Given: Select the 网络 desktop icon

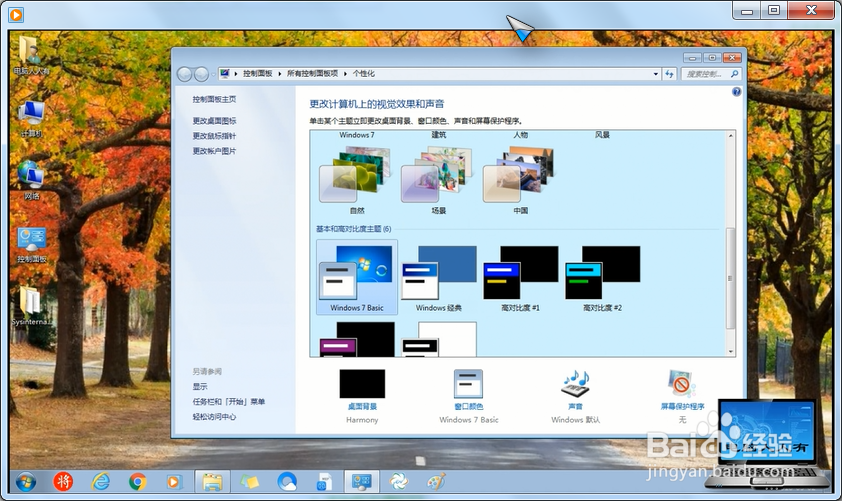Looking at the screenshot, I should 31,180.
